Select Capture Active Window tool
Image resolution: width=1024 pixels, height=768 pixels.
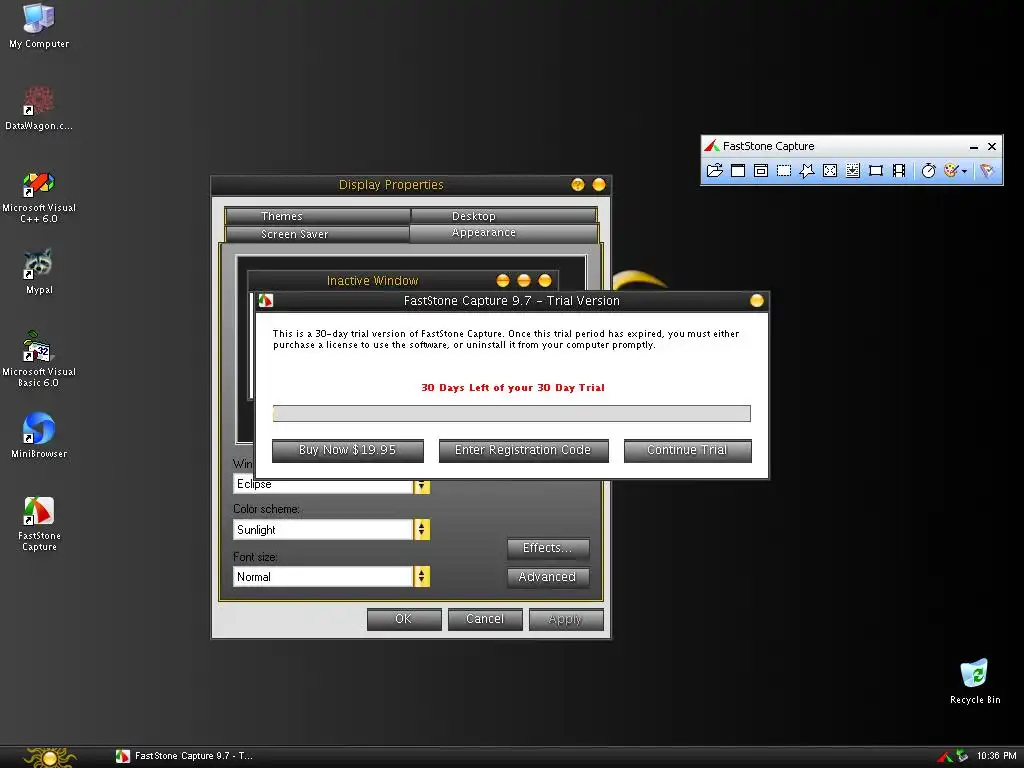(x=738, y=170)
